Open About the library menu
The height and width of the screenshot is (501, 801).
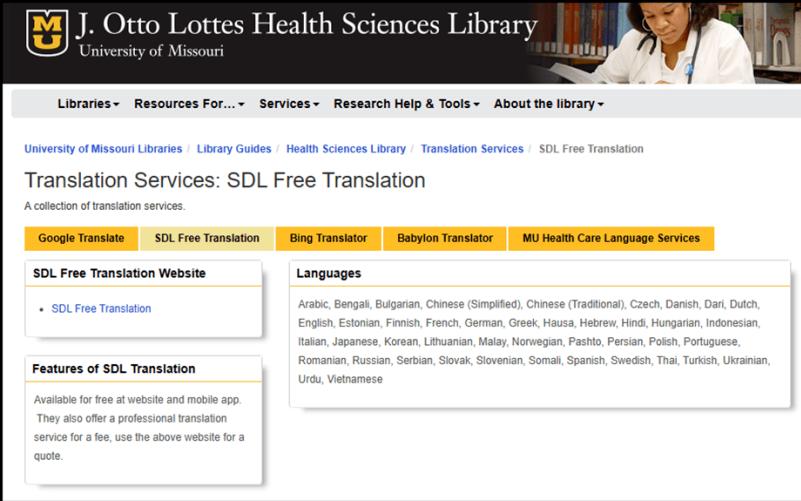coord(548,104)
